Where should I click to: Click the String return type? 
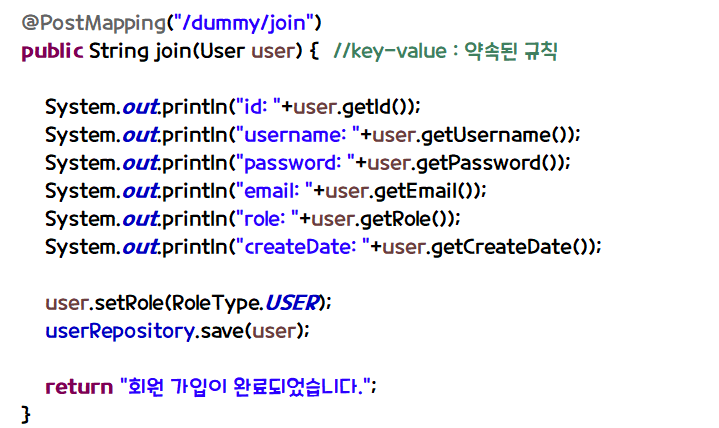pos(118,51)
